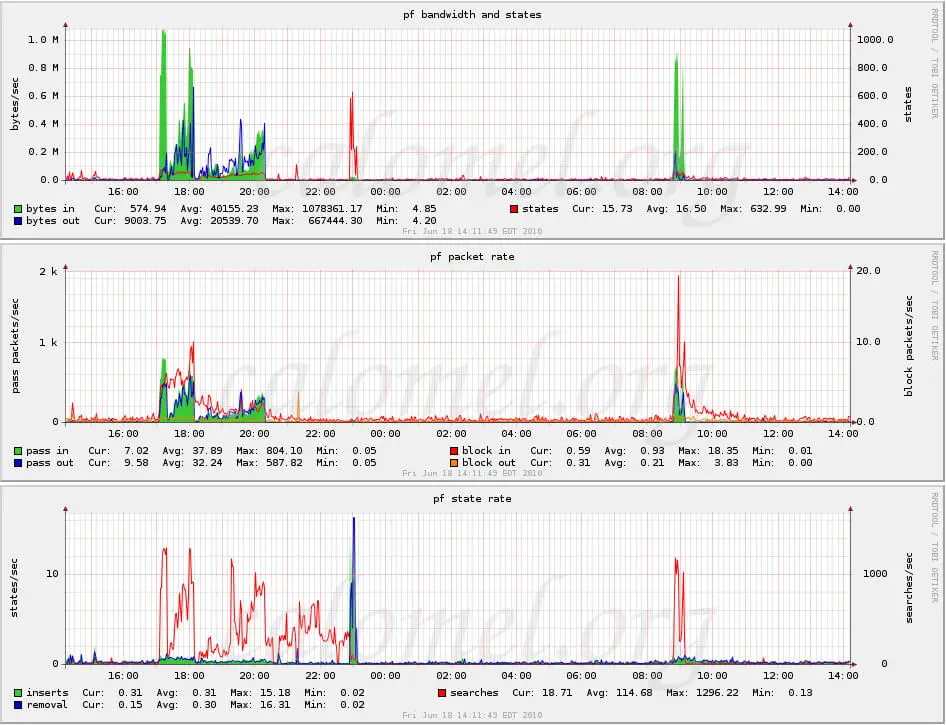Click the '1.0 M' tick on bandwidth graph
946x725 pixels.
[43, 40]
